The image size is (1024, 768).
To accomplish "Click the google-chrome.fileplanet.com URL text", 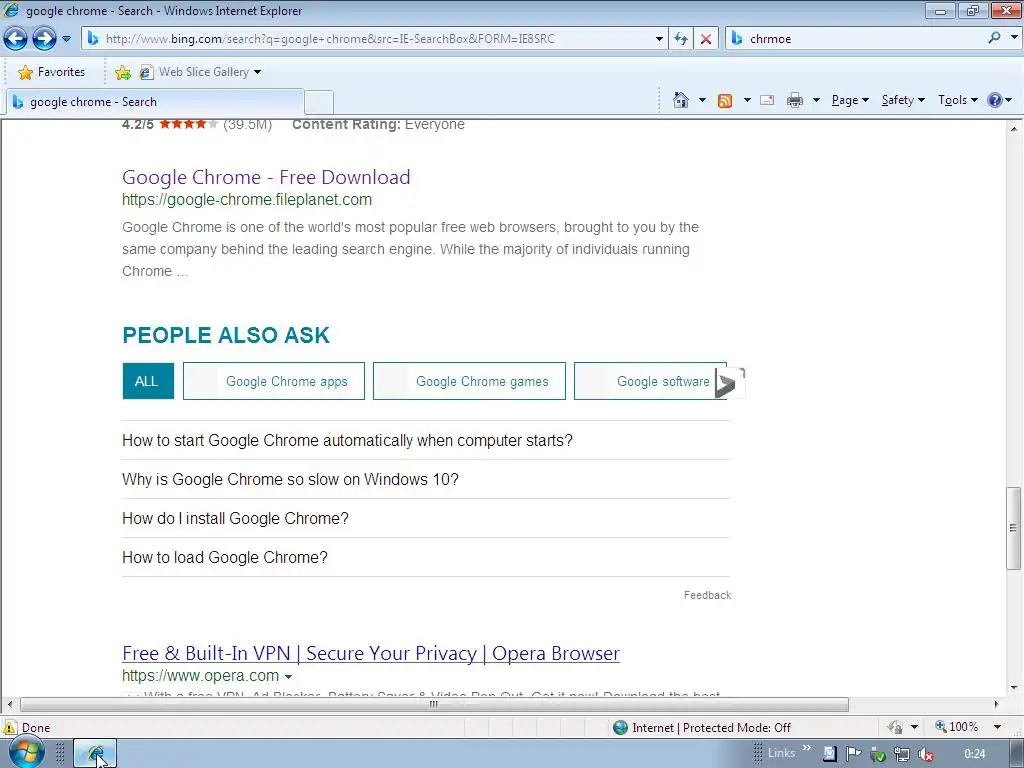I will click(247, 200).
